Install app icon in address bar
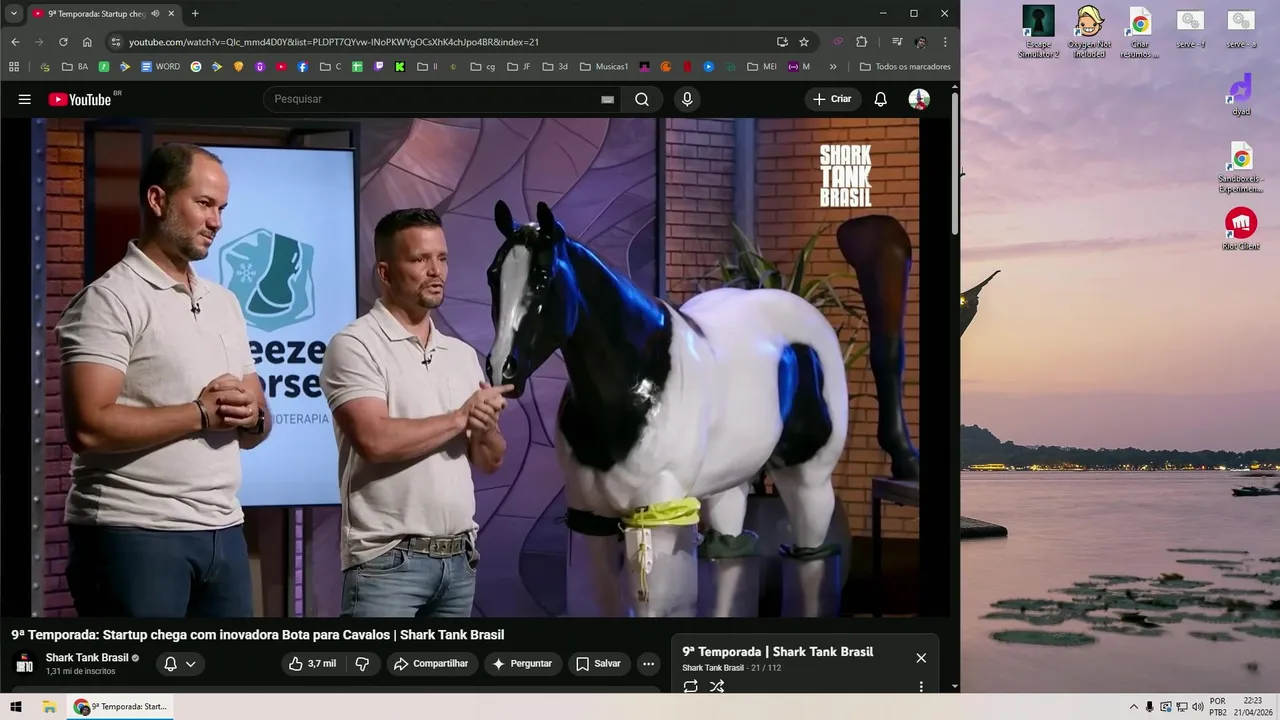 pyautogui.click(x=782, y=42)
